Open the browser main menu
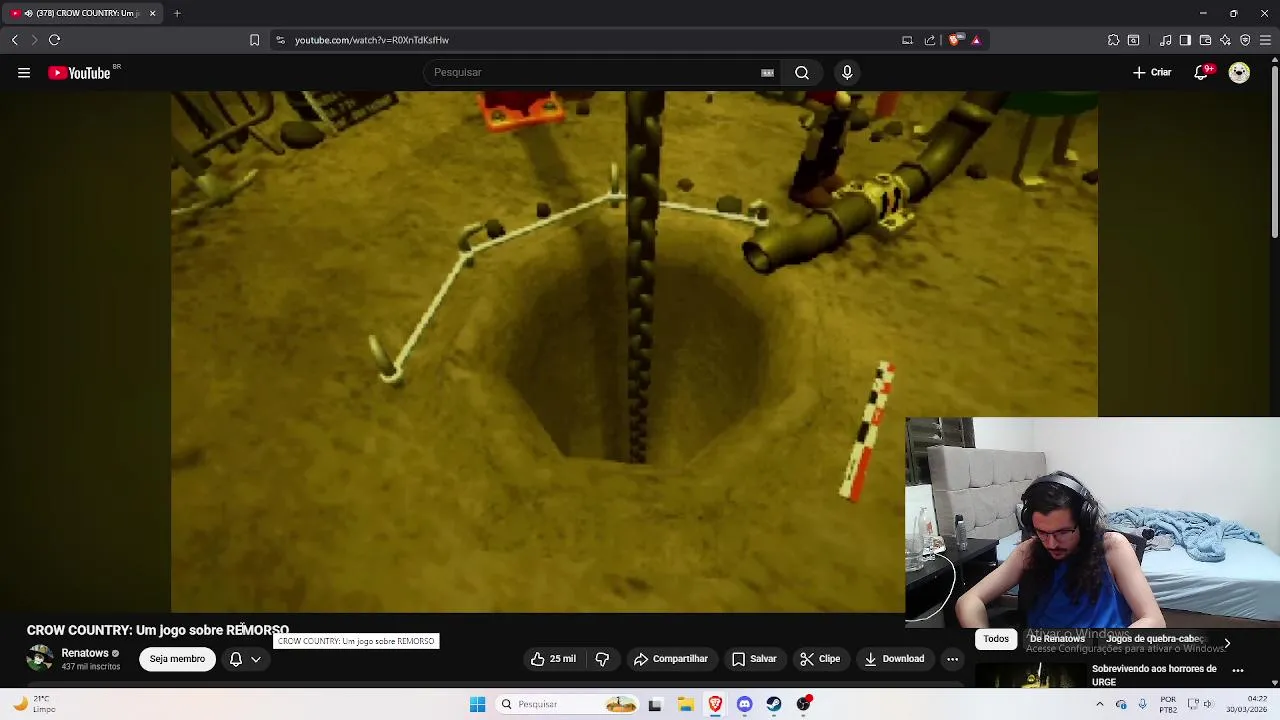 [1265, 40]
